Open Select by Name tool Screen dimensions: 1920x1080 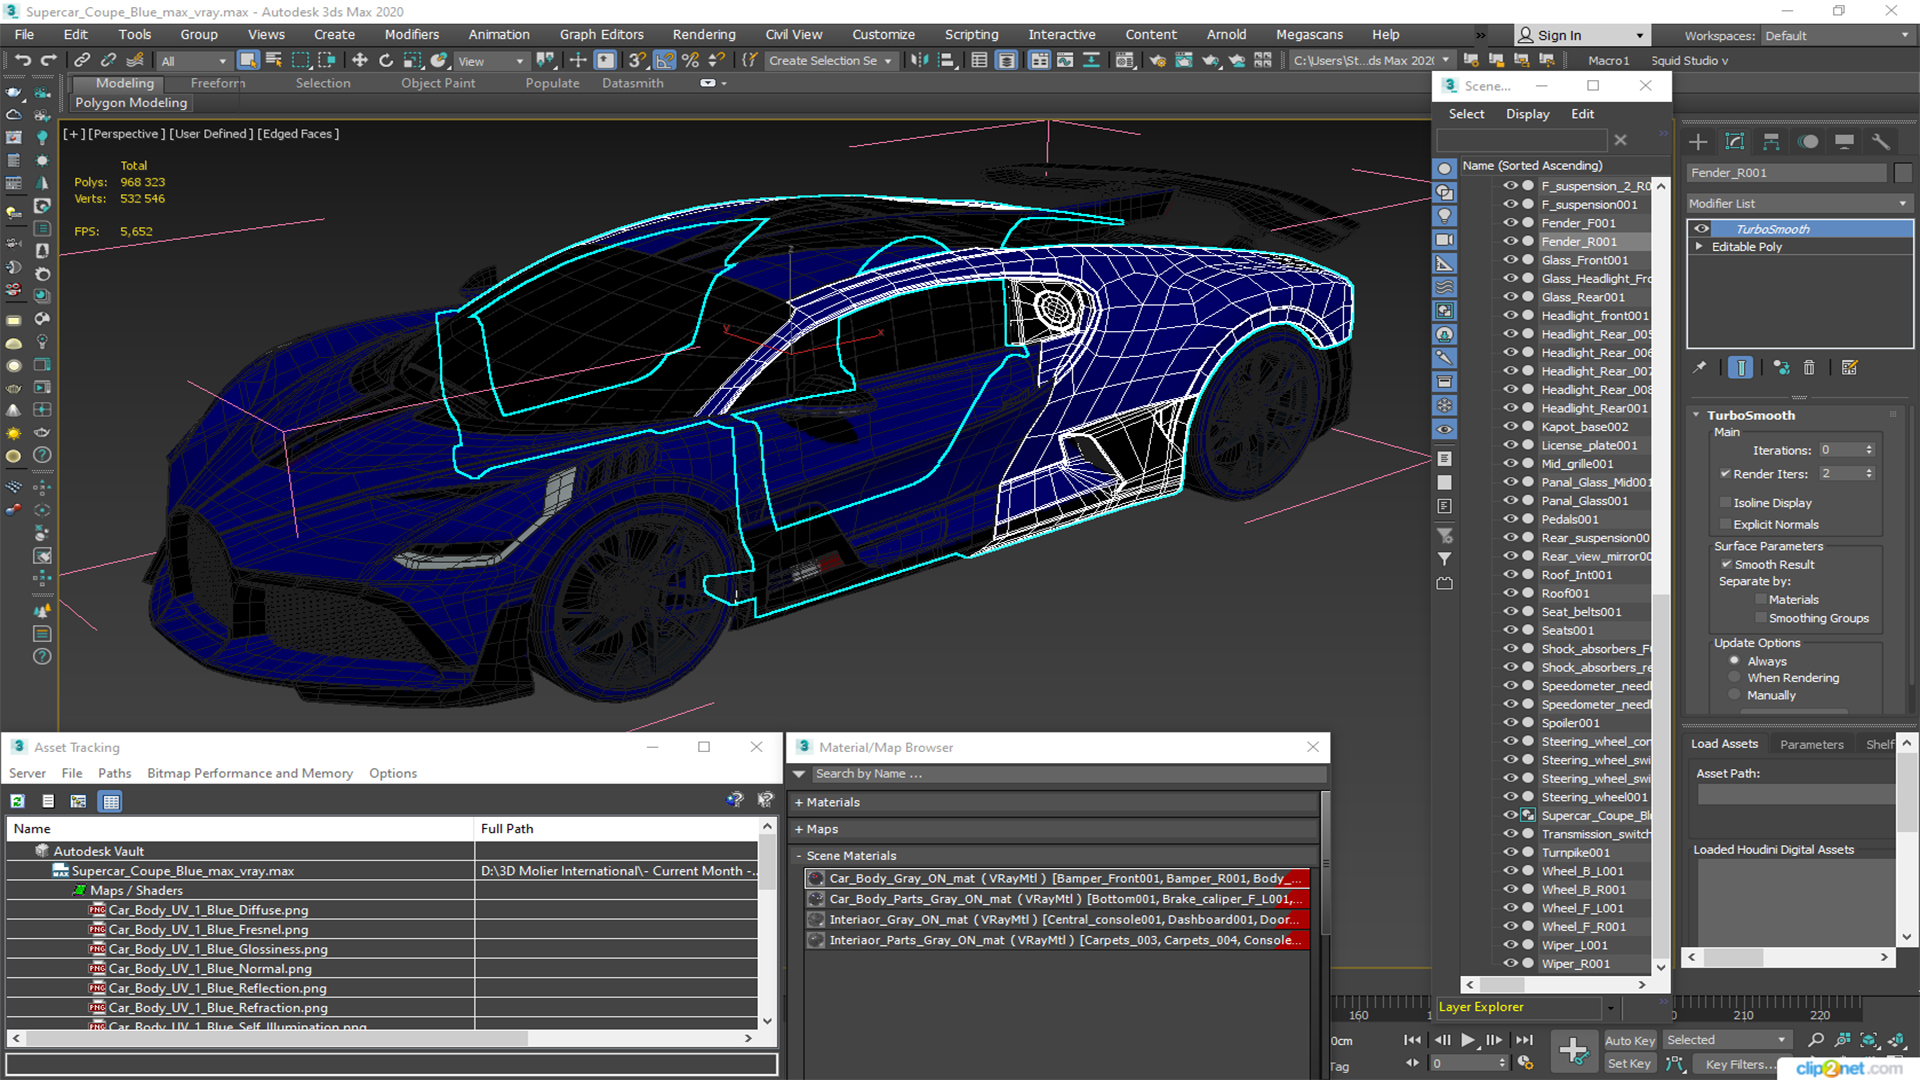(274, 60)
